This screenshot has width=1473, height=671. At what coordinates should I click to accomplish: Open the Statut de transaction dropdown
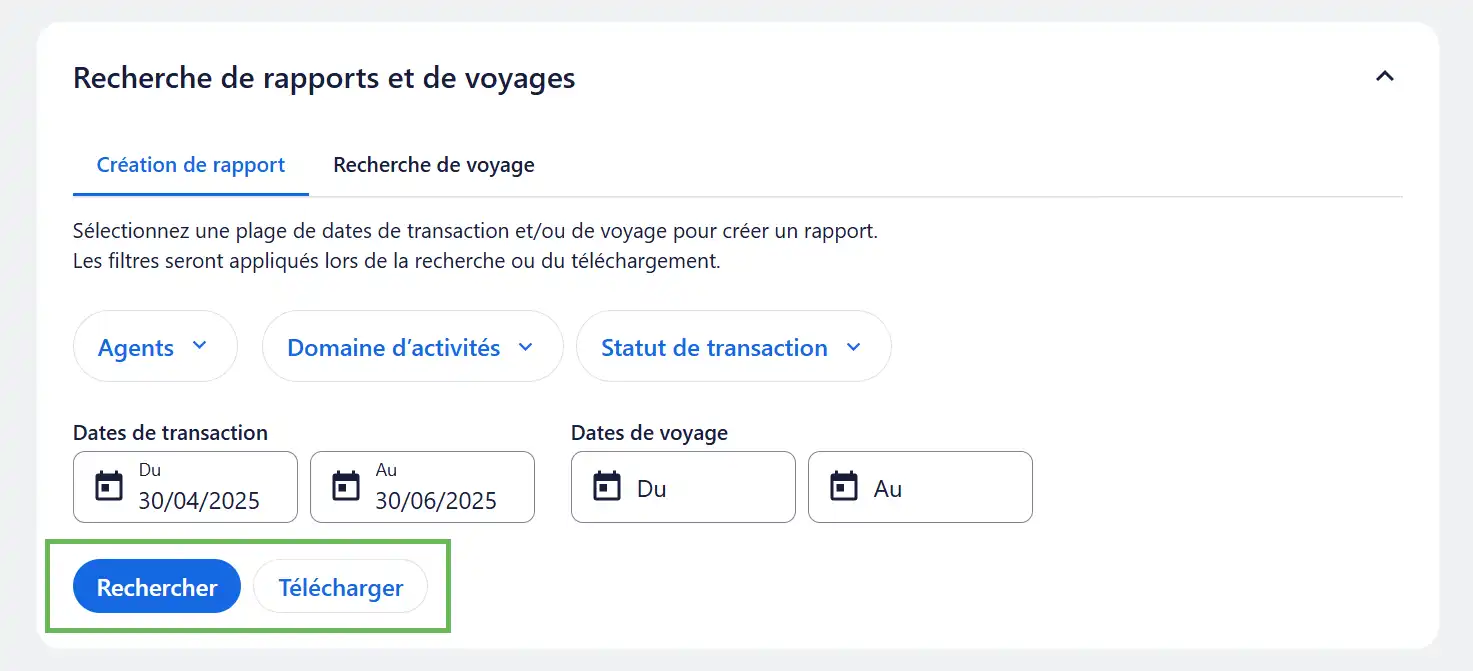(x=714, y=347)
